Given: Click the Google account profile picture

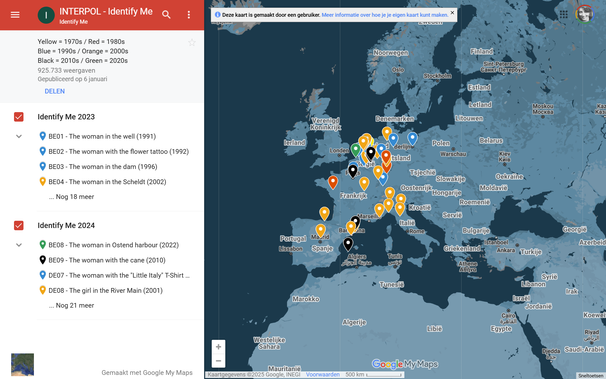Looking at the screenshot, I should point(584,14).
